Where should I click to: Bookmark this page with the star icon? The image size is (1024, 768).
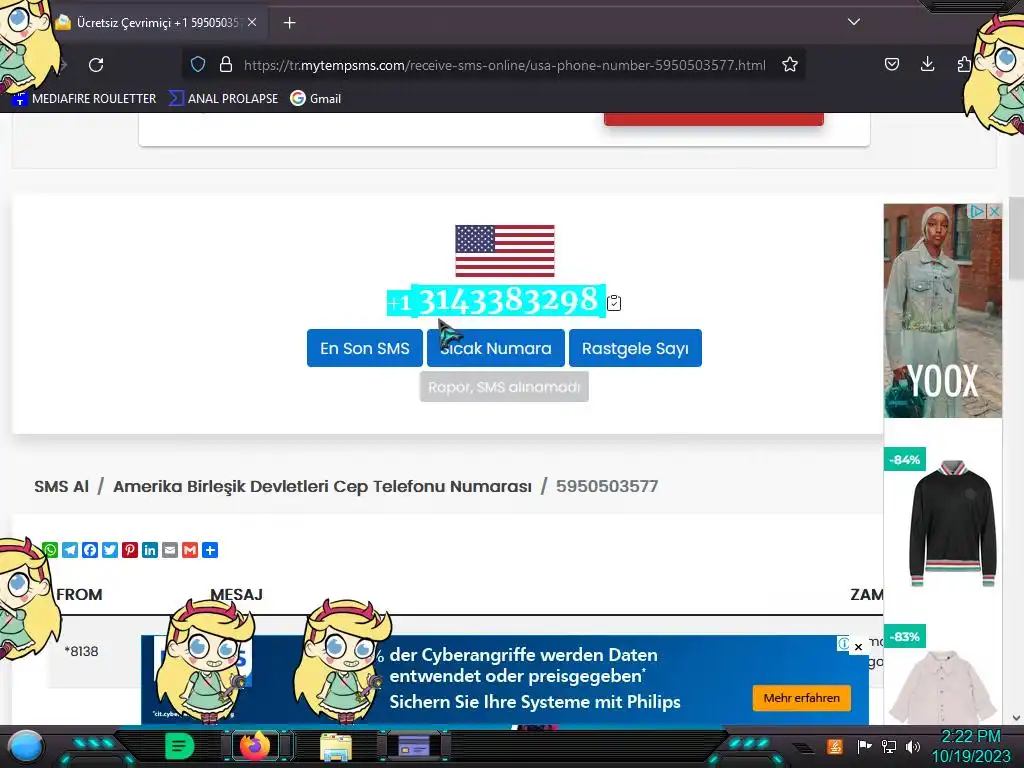pyautogui.click(x=790, y=65)
